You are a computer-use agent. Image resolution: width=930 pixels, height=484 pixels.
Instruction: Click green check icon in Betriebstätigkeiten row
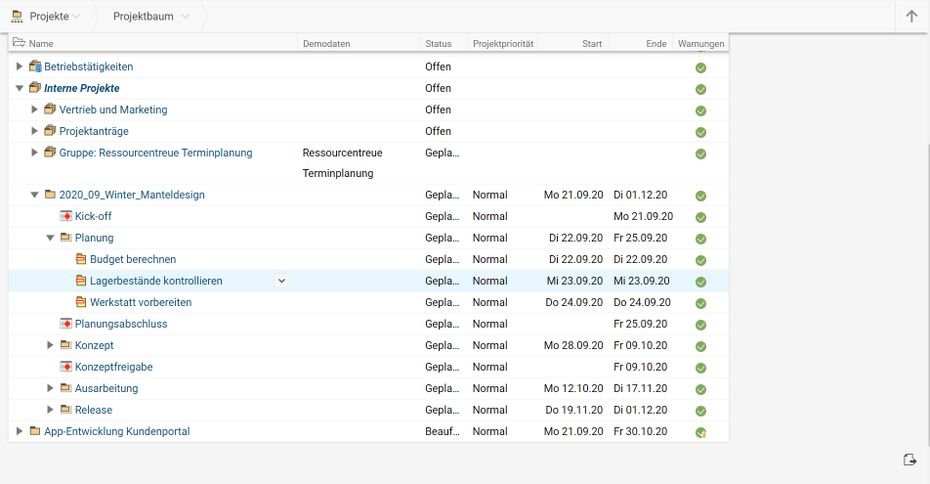(700, 68)
